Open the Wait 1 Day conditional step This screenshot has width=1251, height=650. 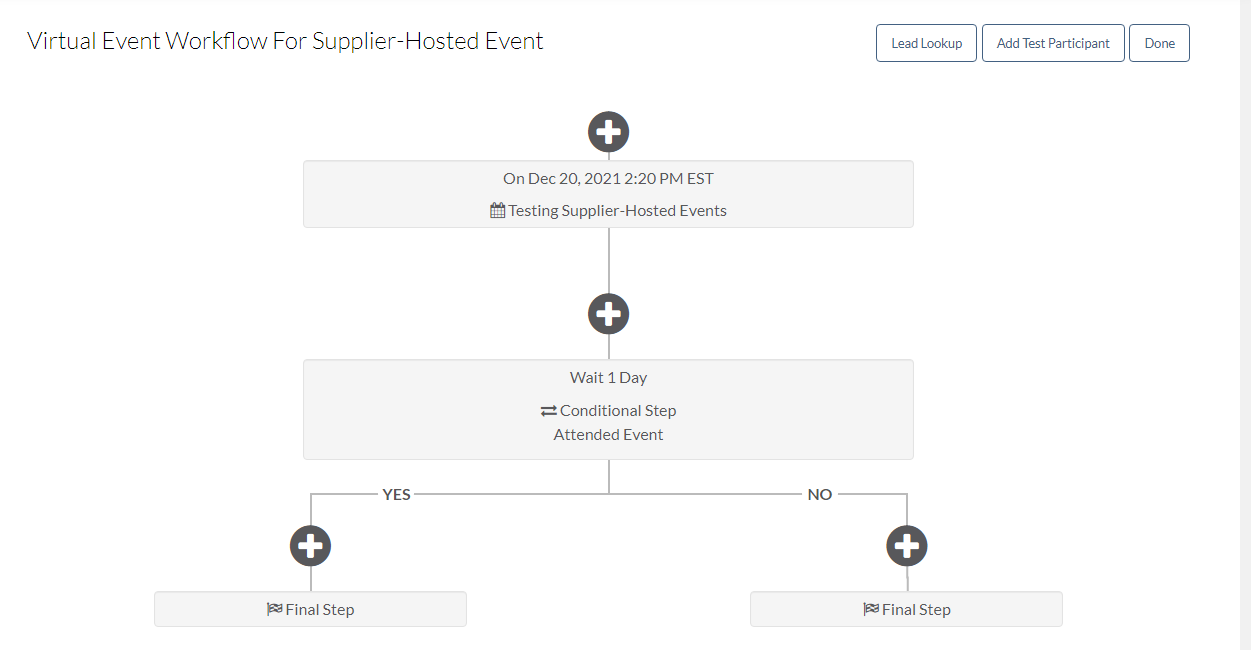point(608,410)
